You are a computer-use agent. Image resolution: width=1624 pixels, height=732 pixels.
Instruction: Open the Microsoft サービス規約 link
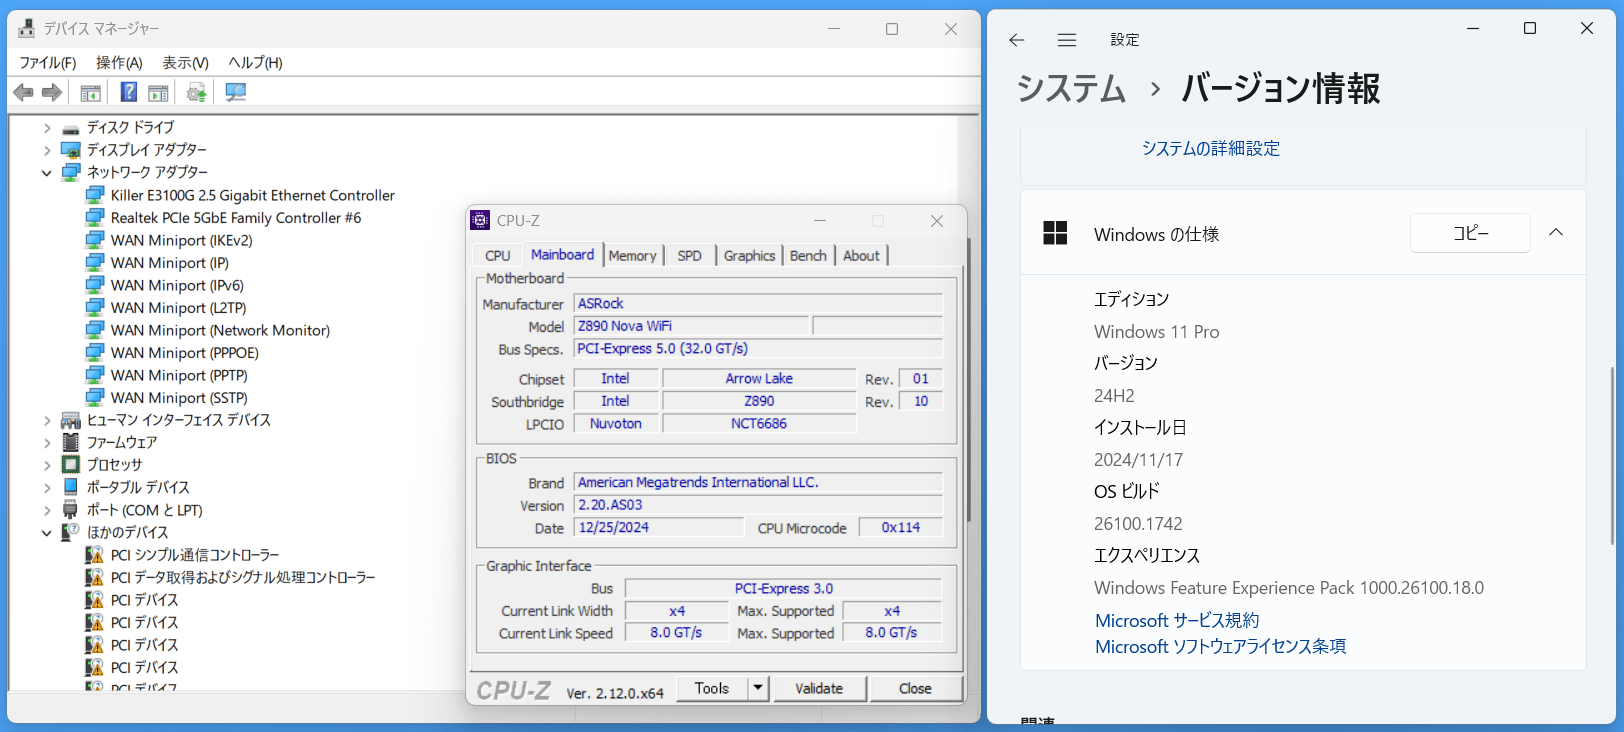click(x=1177, y=621)
